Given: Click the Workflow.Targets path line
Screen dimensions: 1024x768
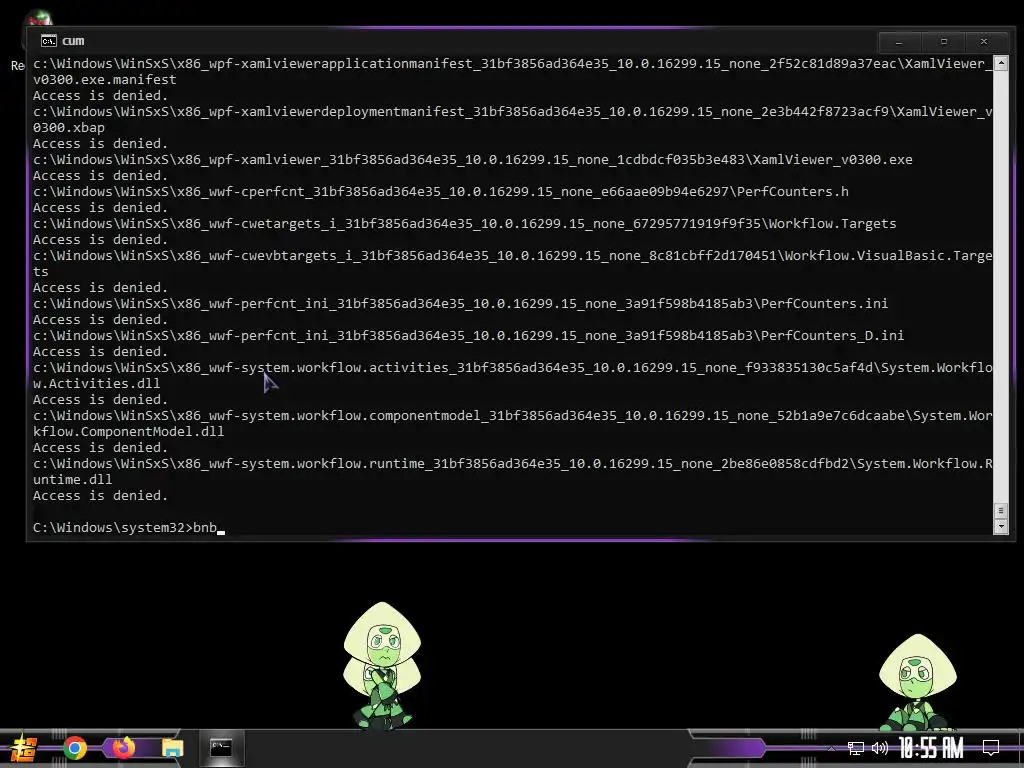Looking at the screenshot, I should click(464, 223).
